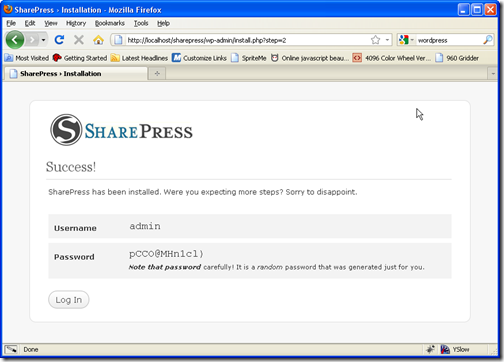The height and width of the screenshot is (362, 504).
Task: Go back using the green Back arrow
Action: [x=15, y=40]
